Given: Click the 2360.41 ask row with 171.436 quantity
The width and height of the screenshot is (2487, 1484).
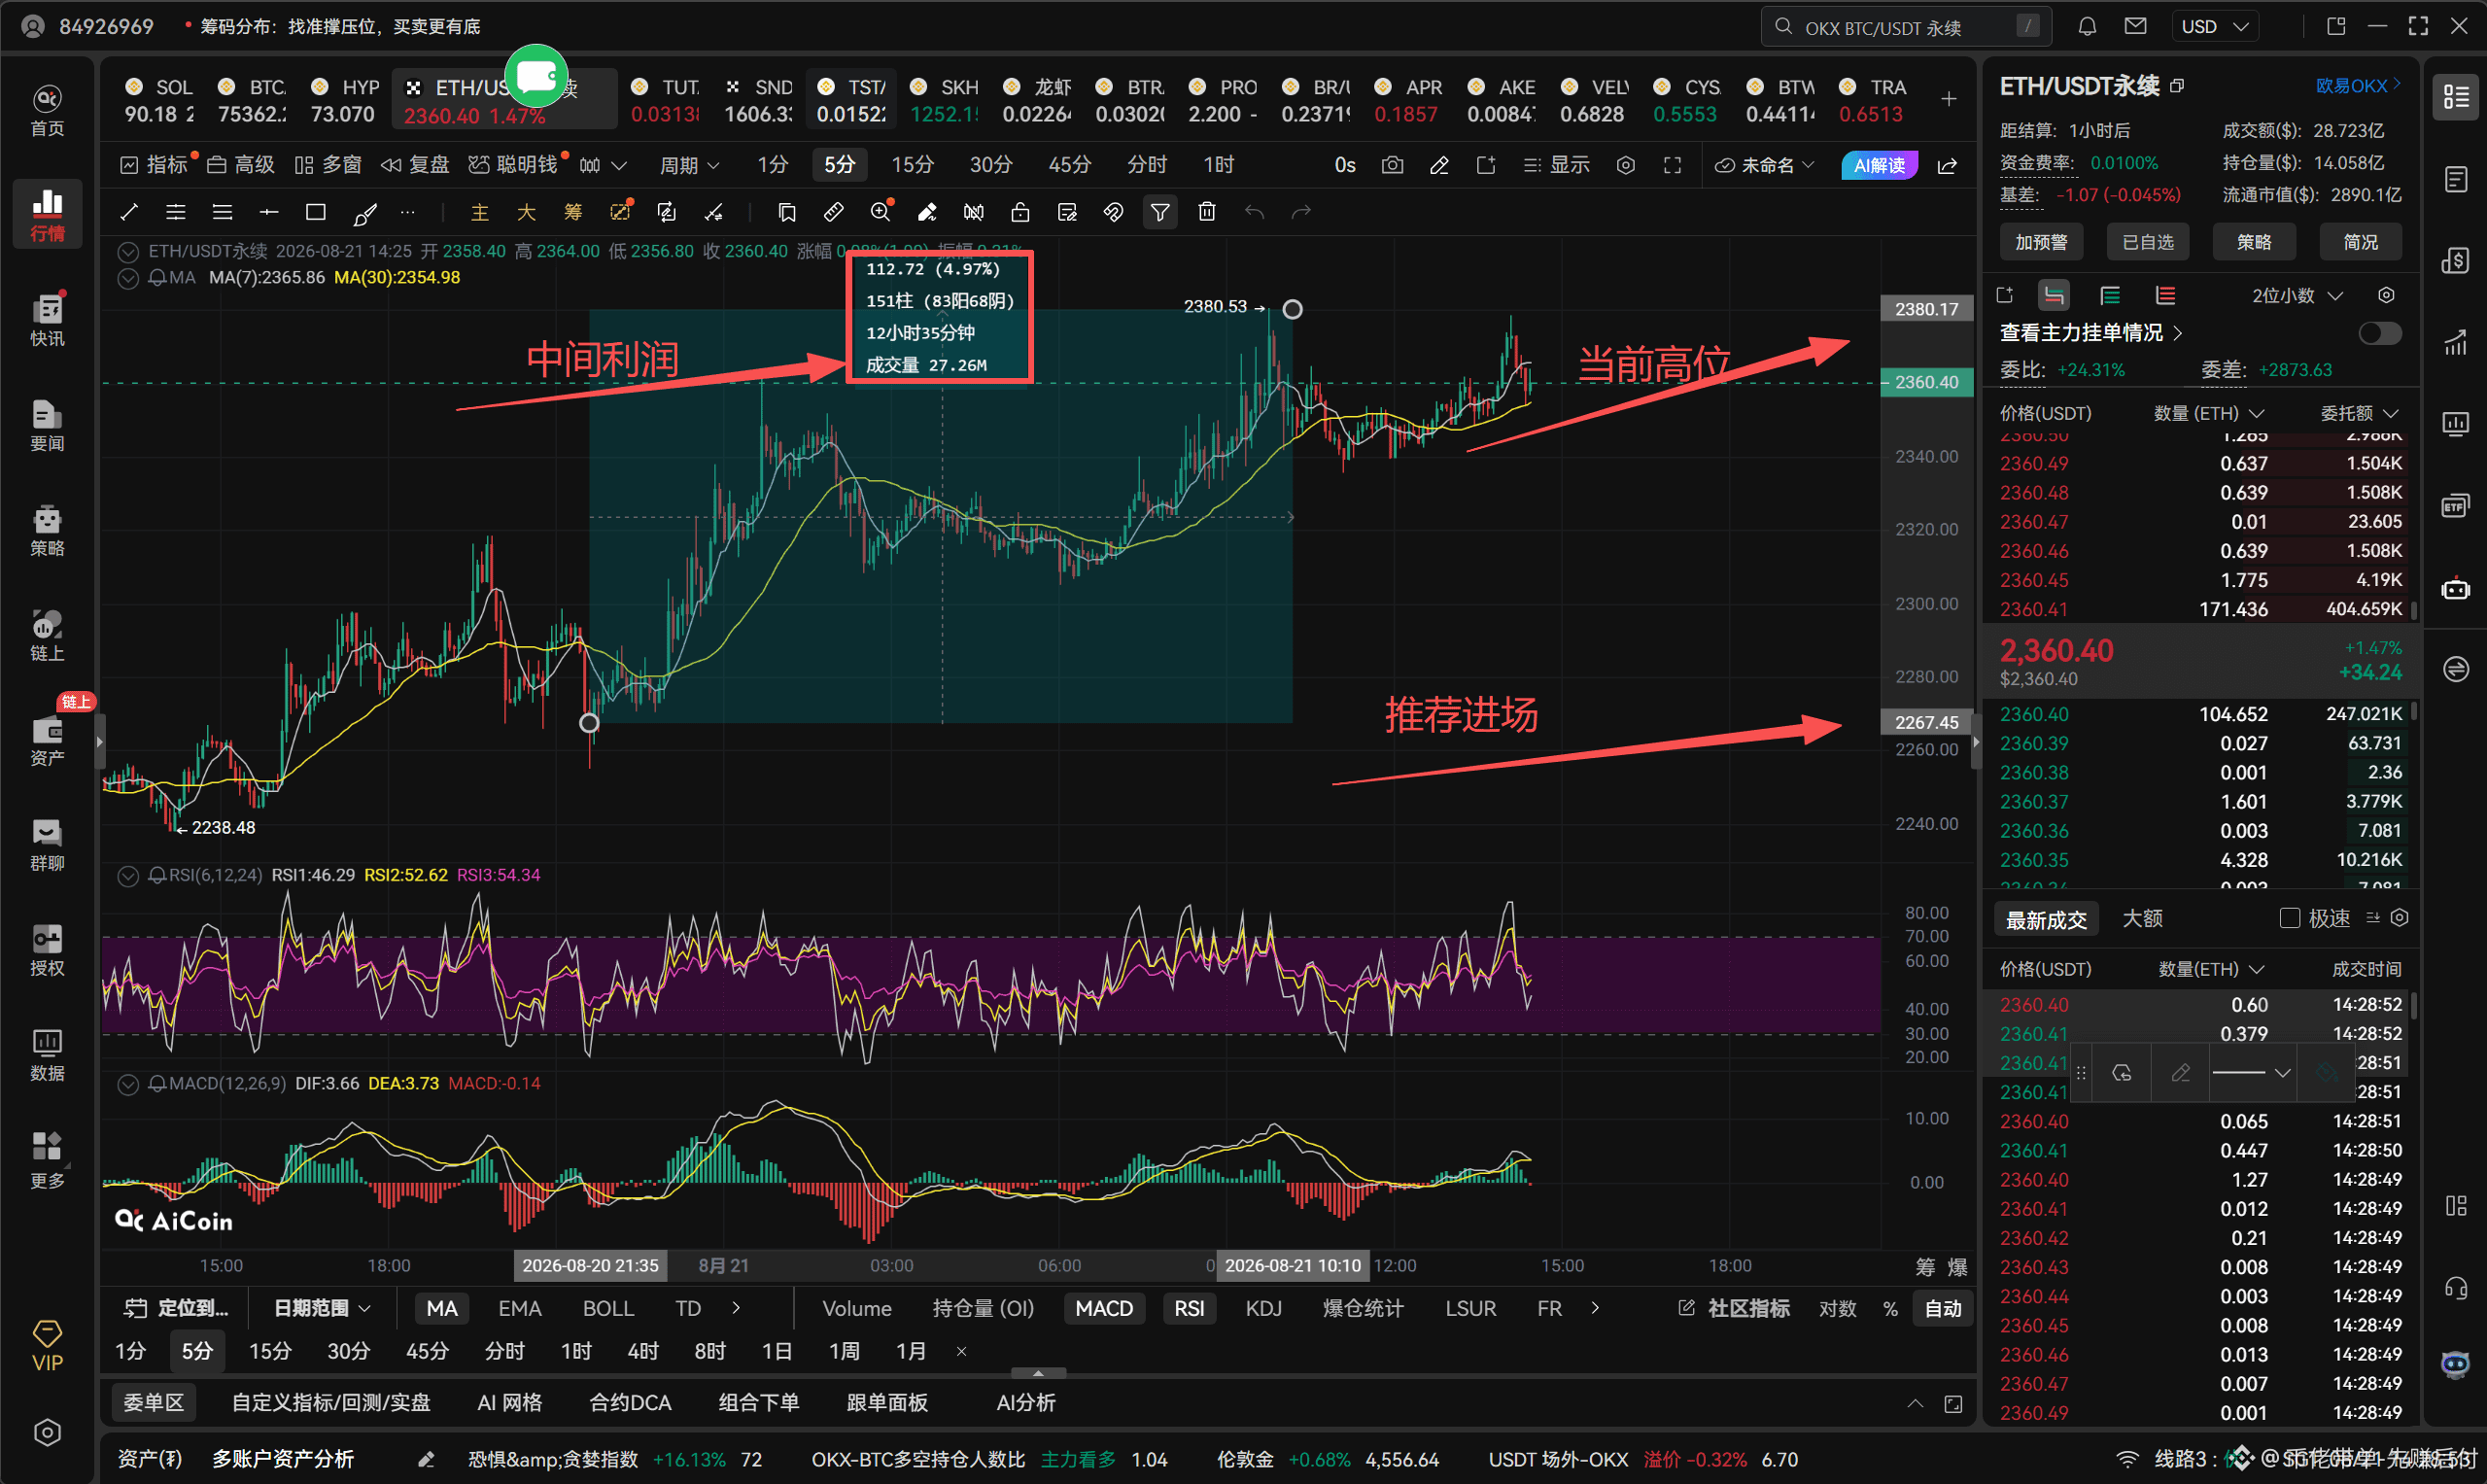Looking at the screenshot, I should 2200,609.
